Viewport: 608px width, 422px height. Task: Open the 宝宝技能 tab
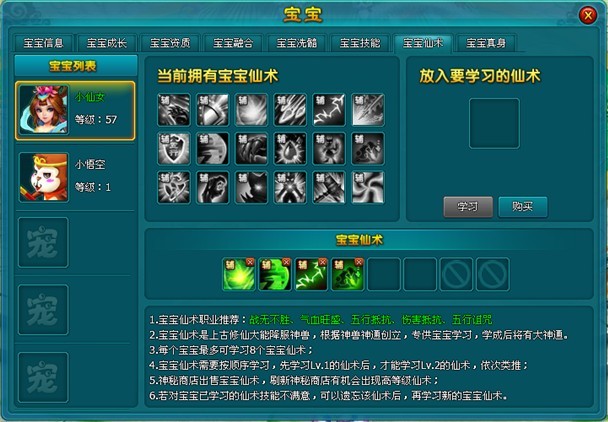[x=360, y=43]
